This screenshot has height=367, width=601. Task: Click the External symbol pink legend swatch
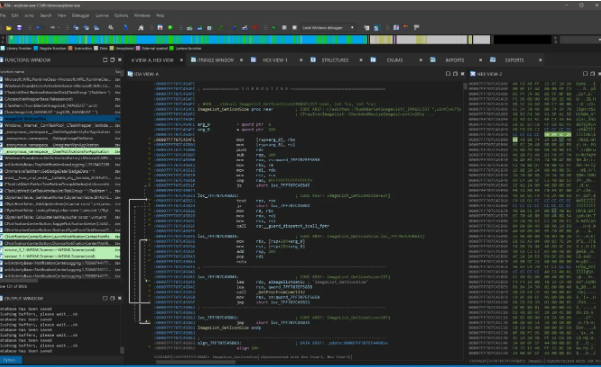click(138, 48)
